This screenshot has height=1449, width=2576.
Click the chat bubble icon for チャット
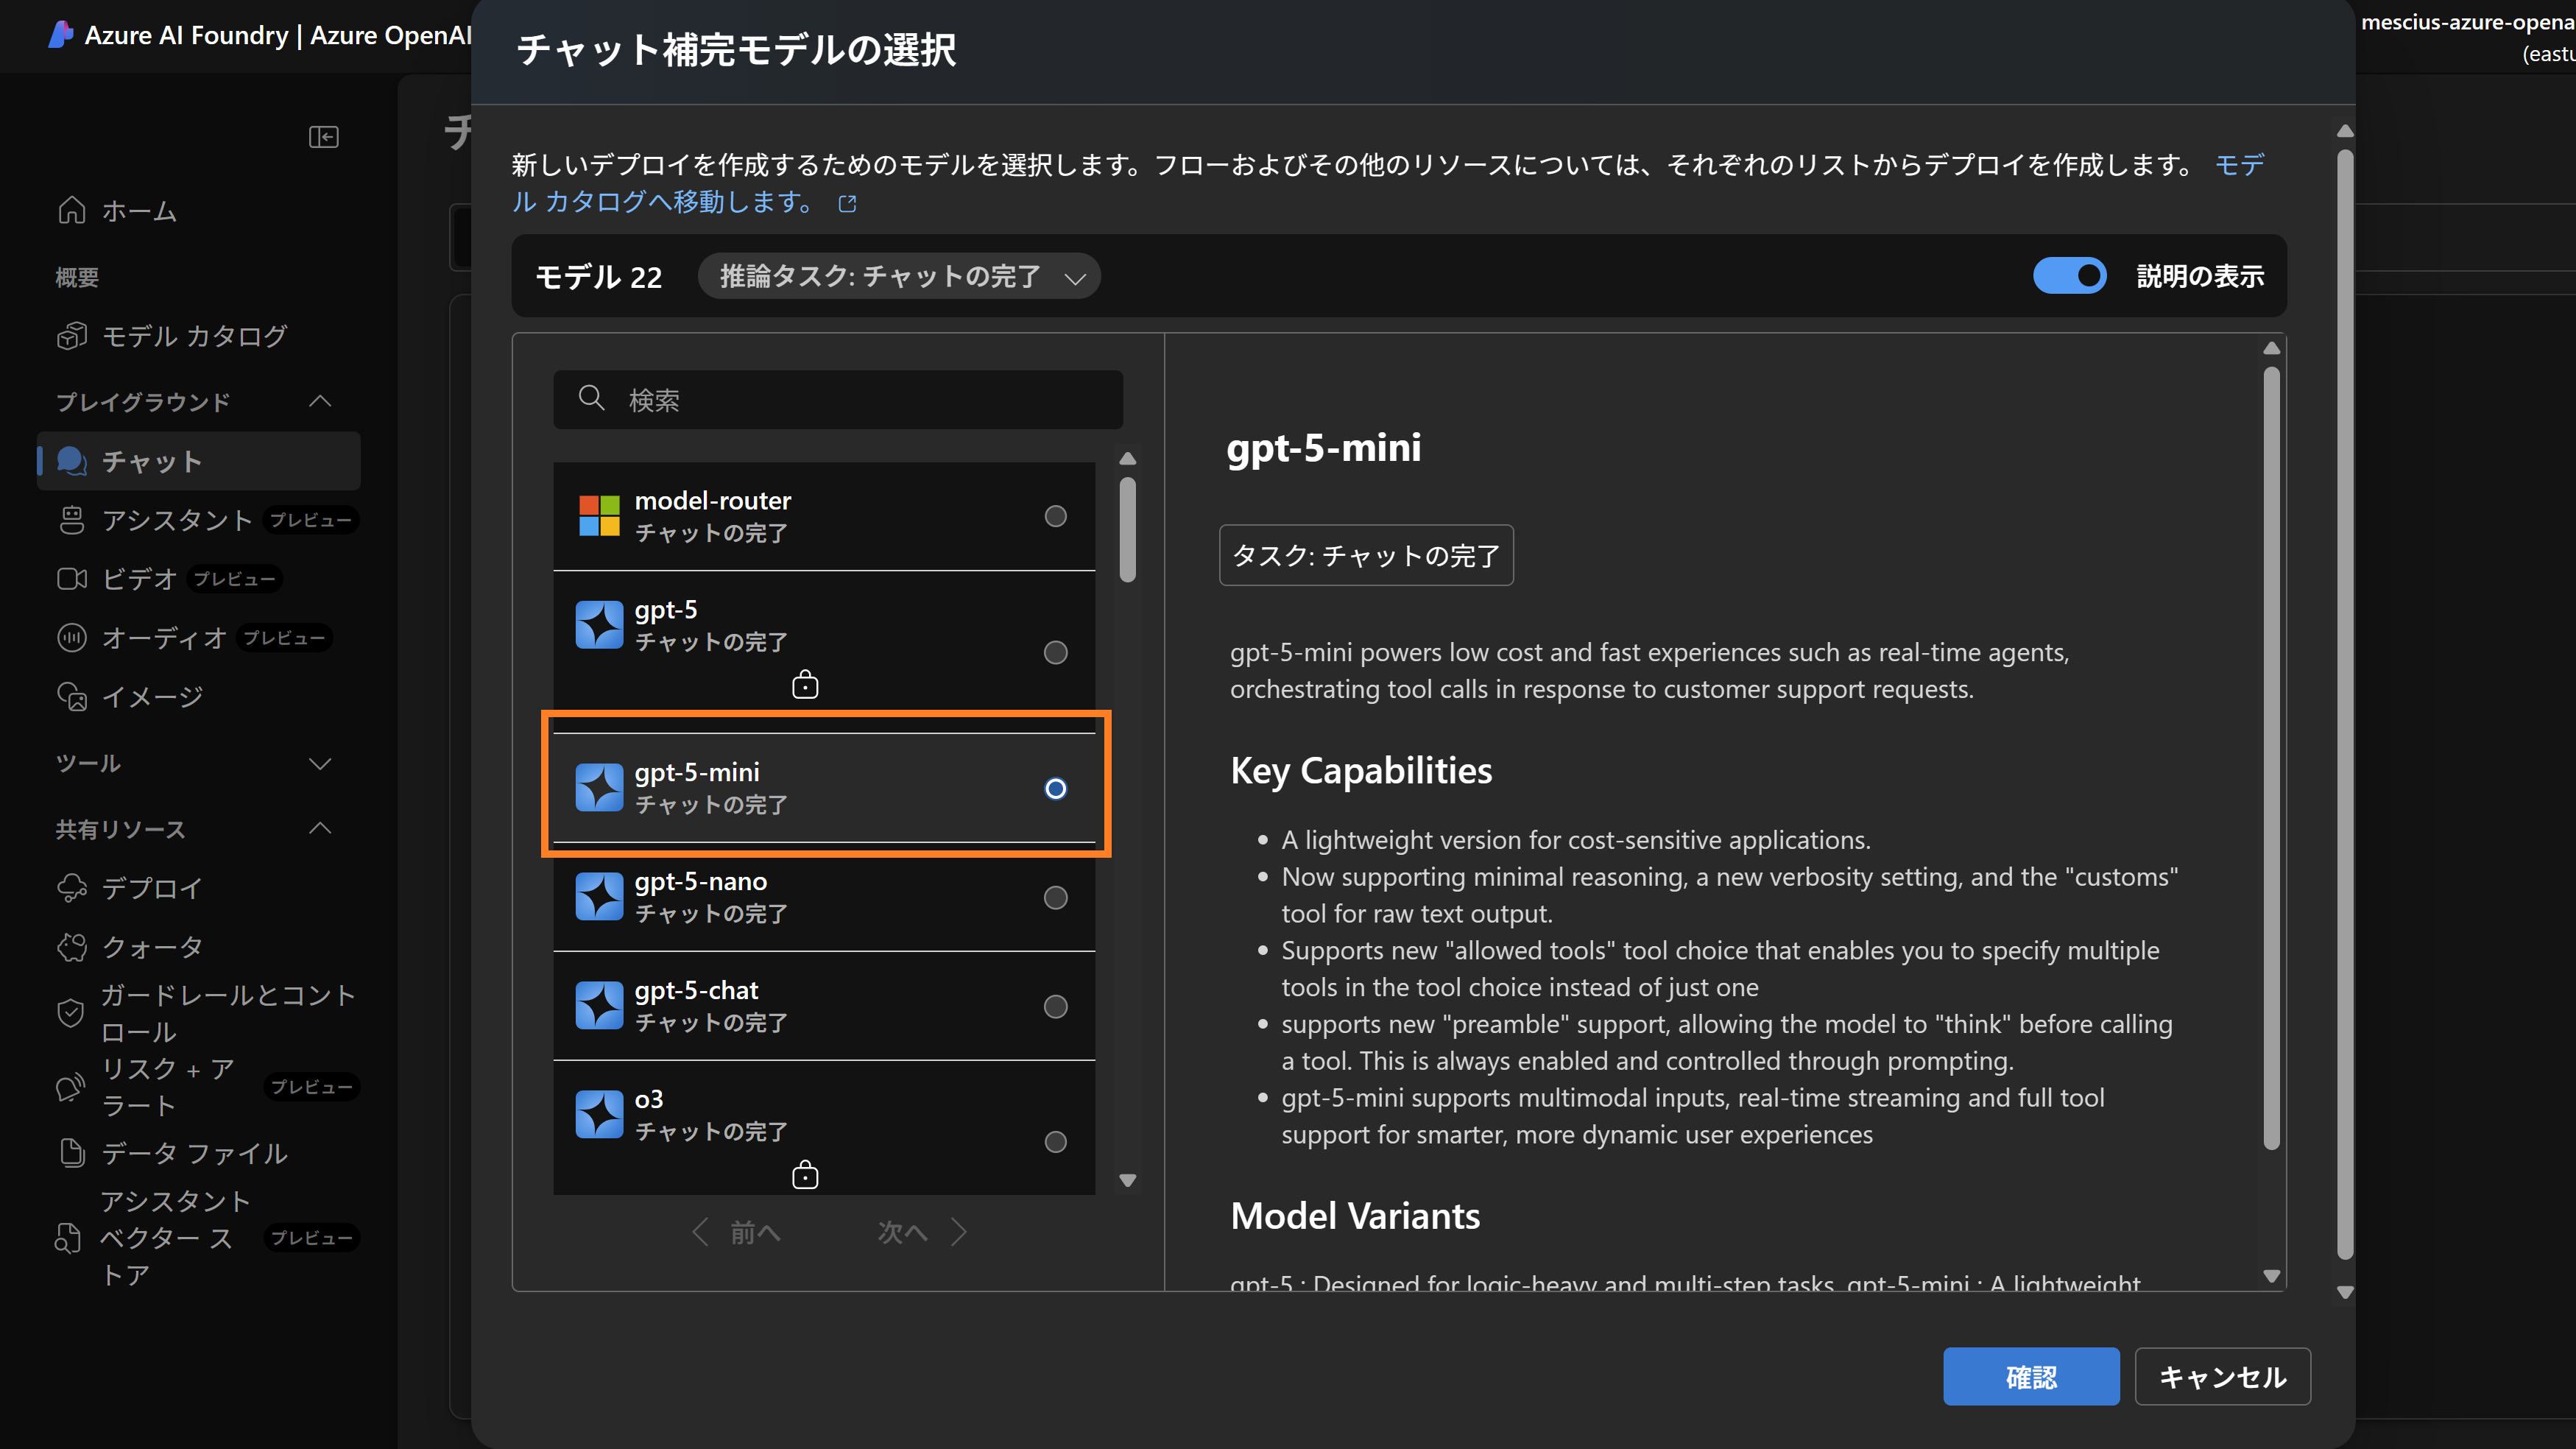click(x=72, y=461)
